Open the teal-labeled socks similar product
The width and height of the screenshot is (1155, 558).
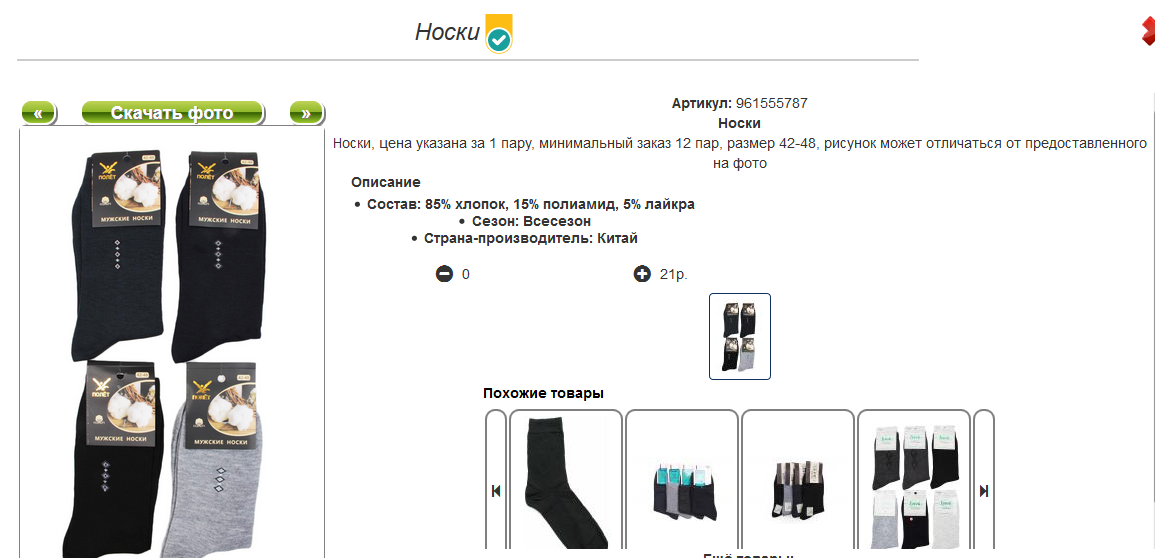click(x=681, y=480)
